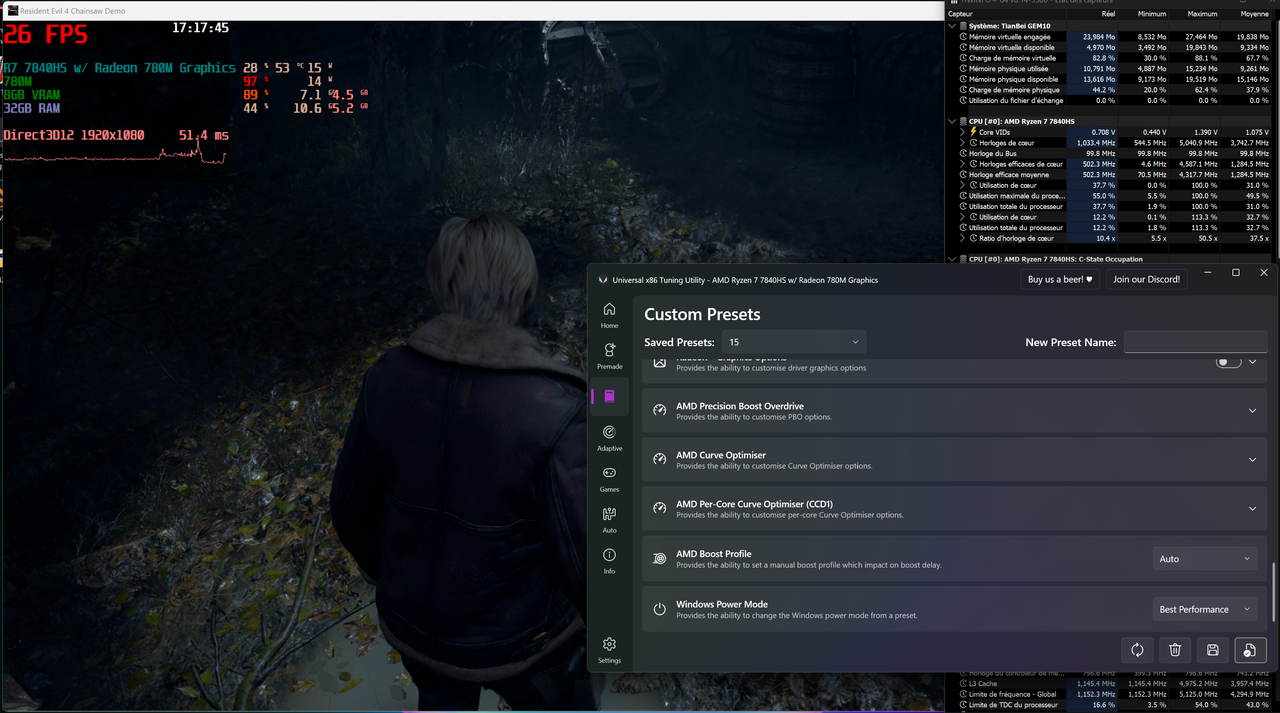Click clock icon beside Mémoire virtuelle engagée

pyautogui.click(x=964, y=37)
